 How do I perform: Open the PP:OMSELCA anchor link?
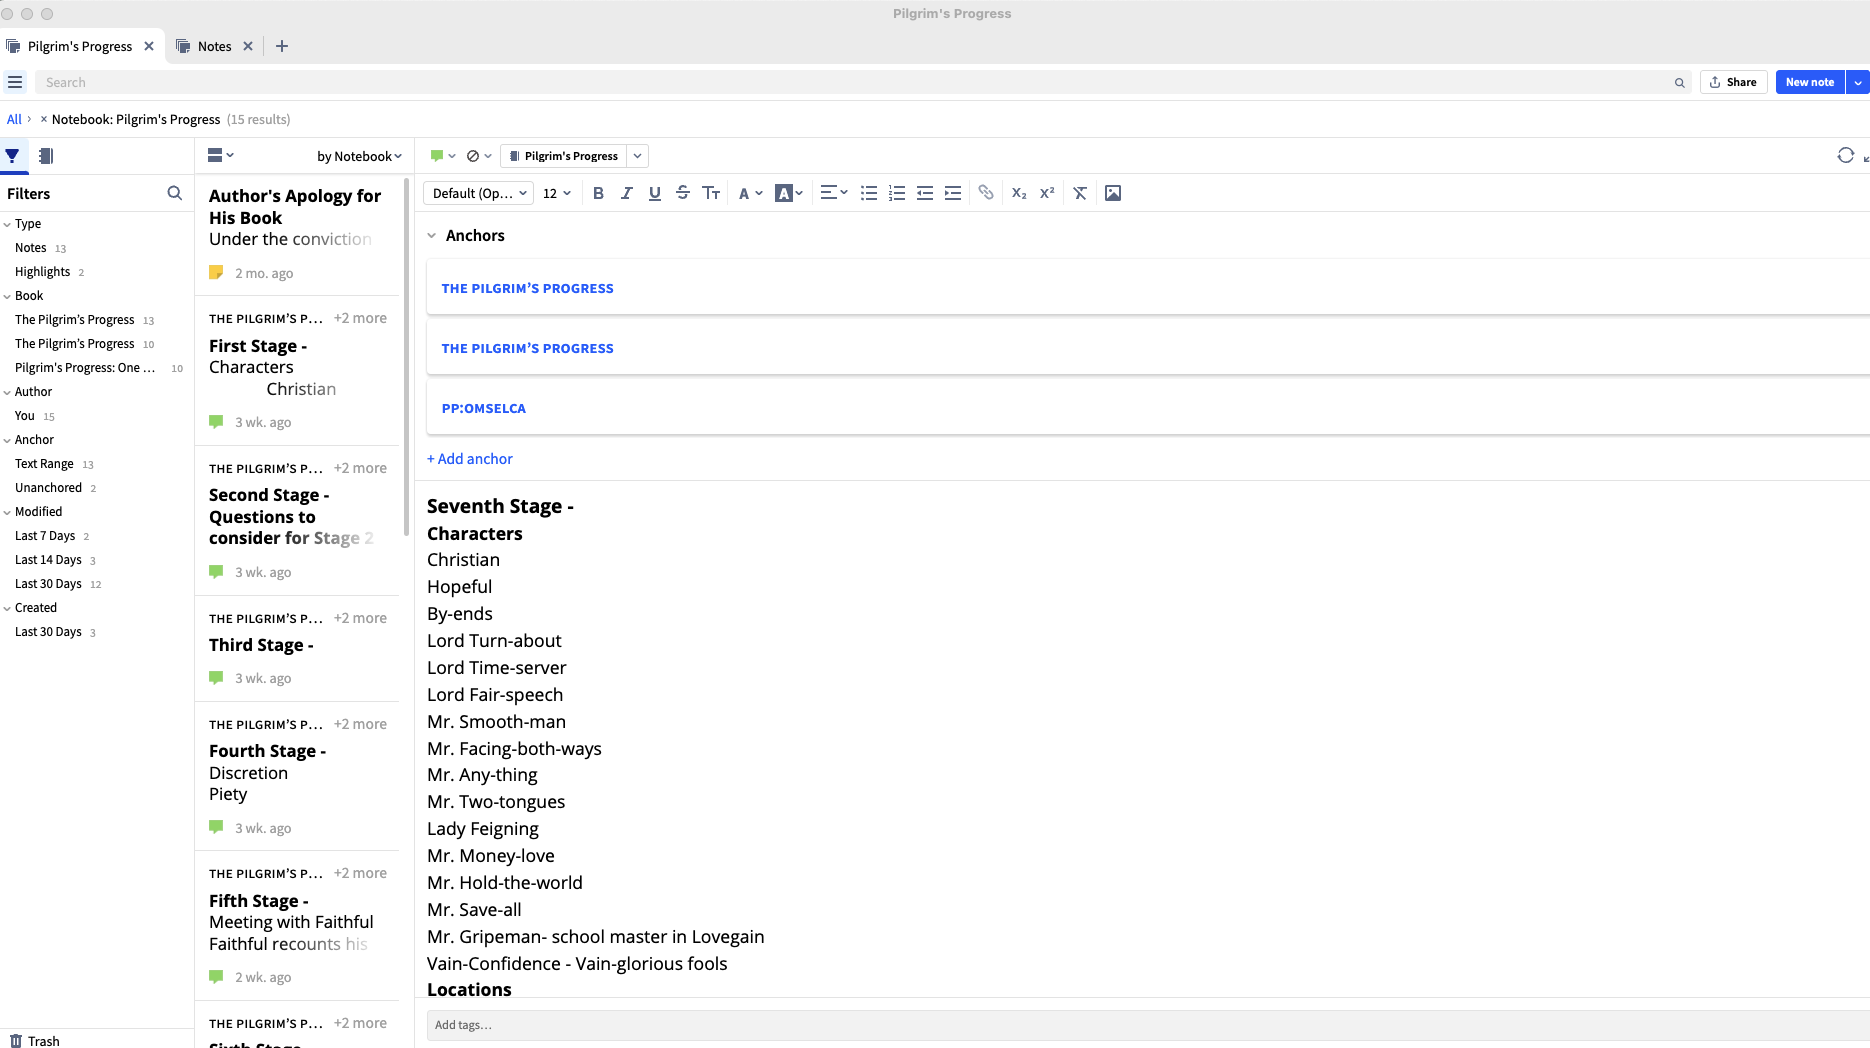484,408
